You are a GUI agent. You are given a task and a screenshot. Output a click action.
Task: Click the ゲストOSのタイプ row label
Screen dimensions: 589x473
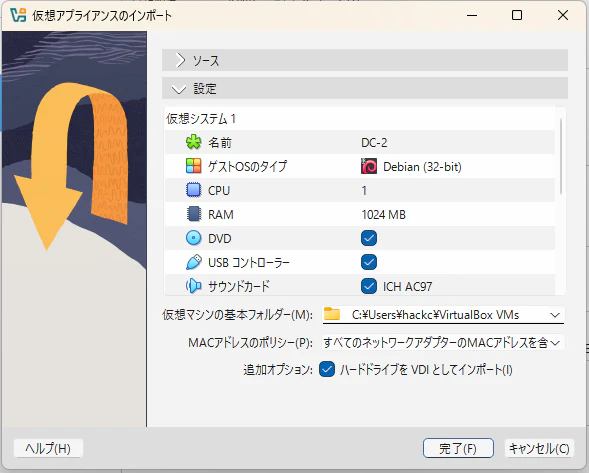[248, 166]
